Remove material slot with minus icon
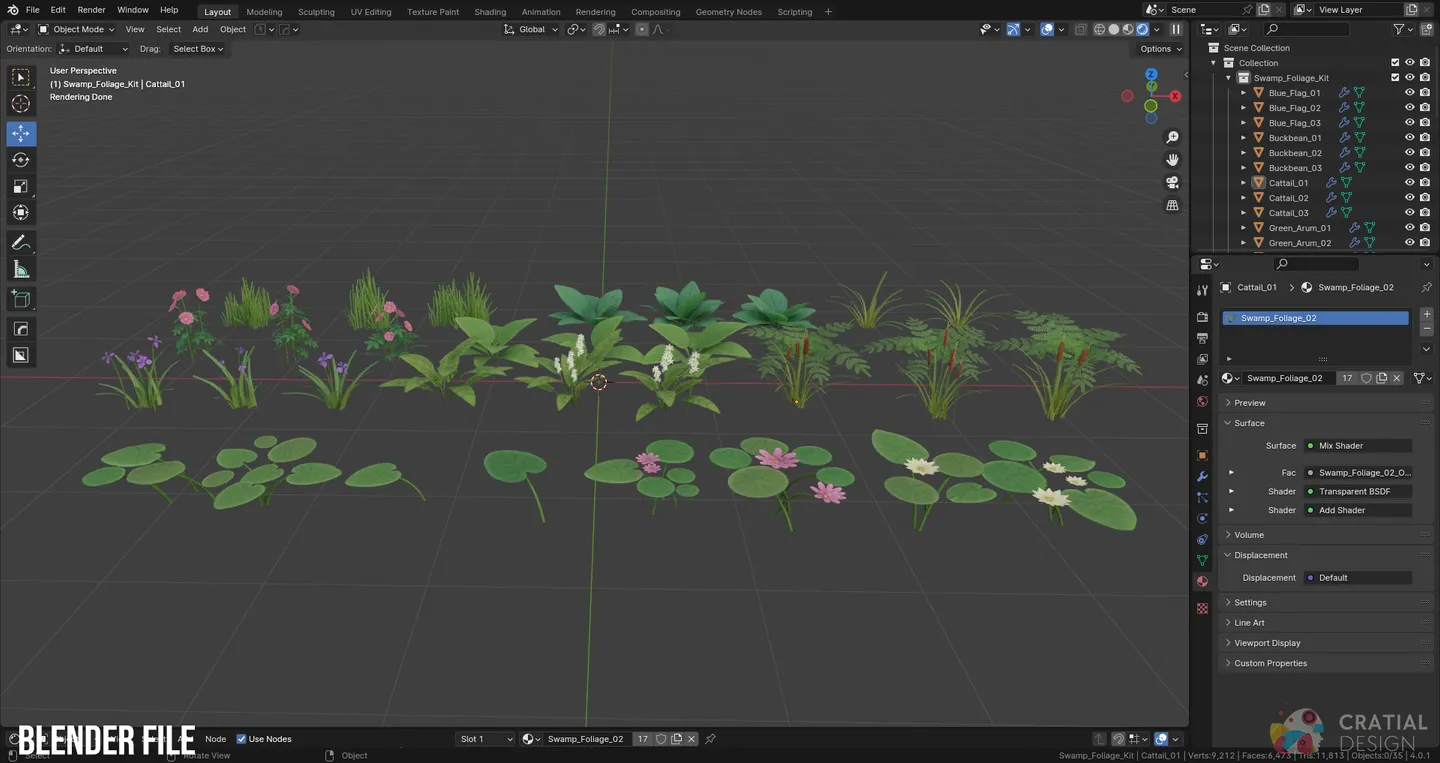The image size is (1440, 763). (x=1426, y=329)
